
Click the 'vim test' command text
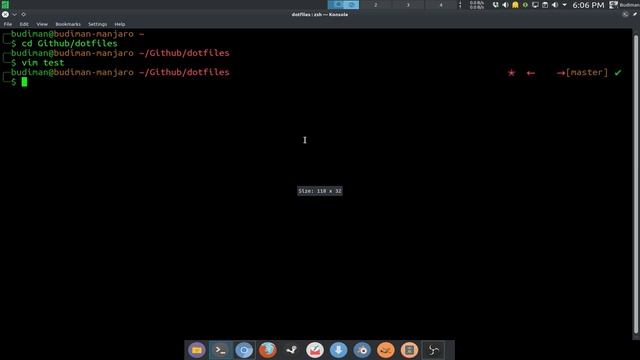pos(43,62)
